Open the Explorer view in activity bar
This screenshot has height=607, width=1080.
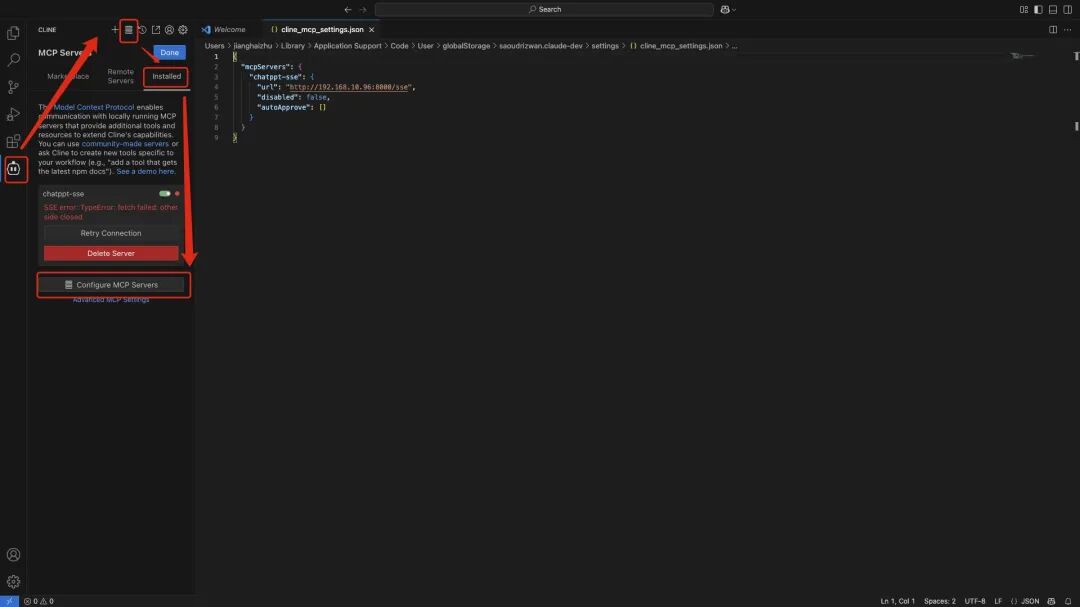point(13,33)
